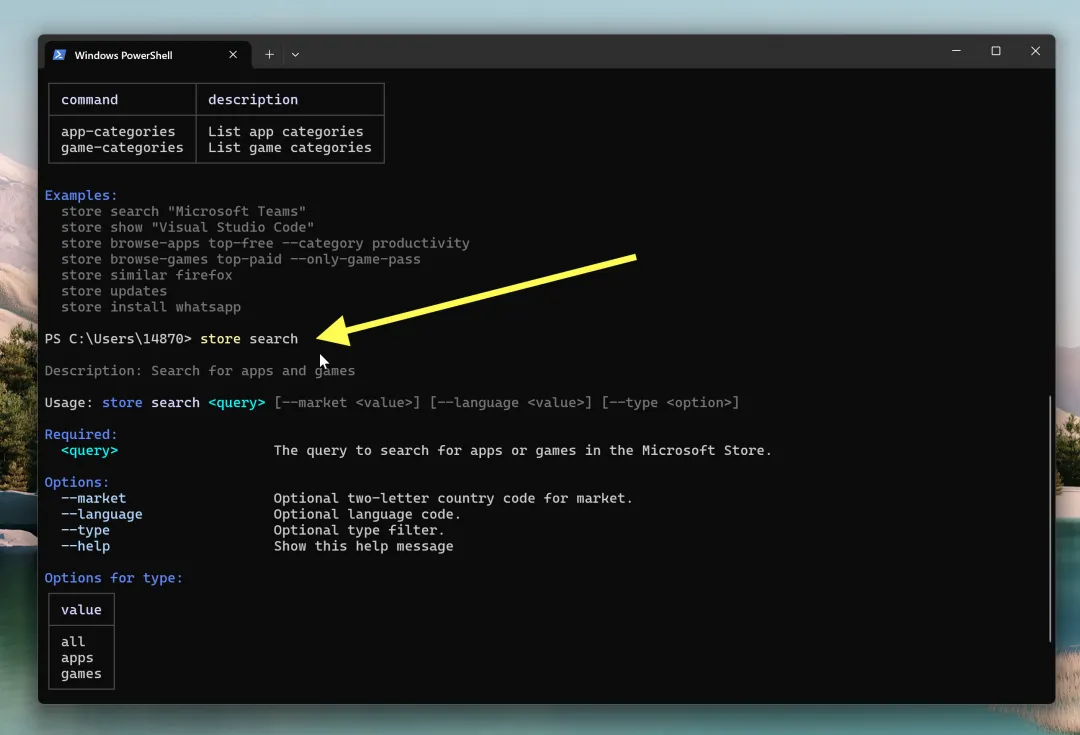1080x735 pixels.
Task: Click example 'store show "Visual Studio Code"'
Action: 187,227
